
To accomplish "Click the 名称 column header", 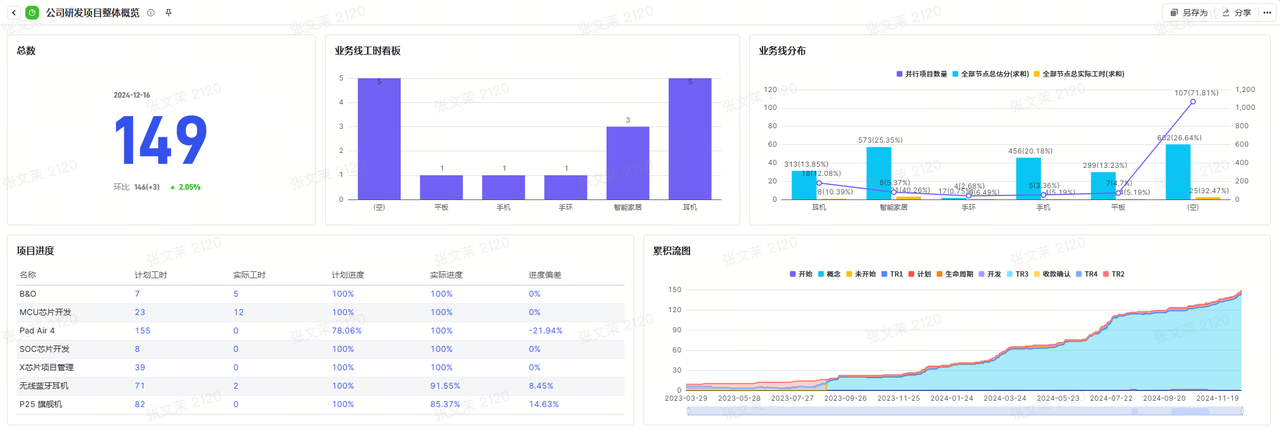I will tap(28, 274).
